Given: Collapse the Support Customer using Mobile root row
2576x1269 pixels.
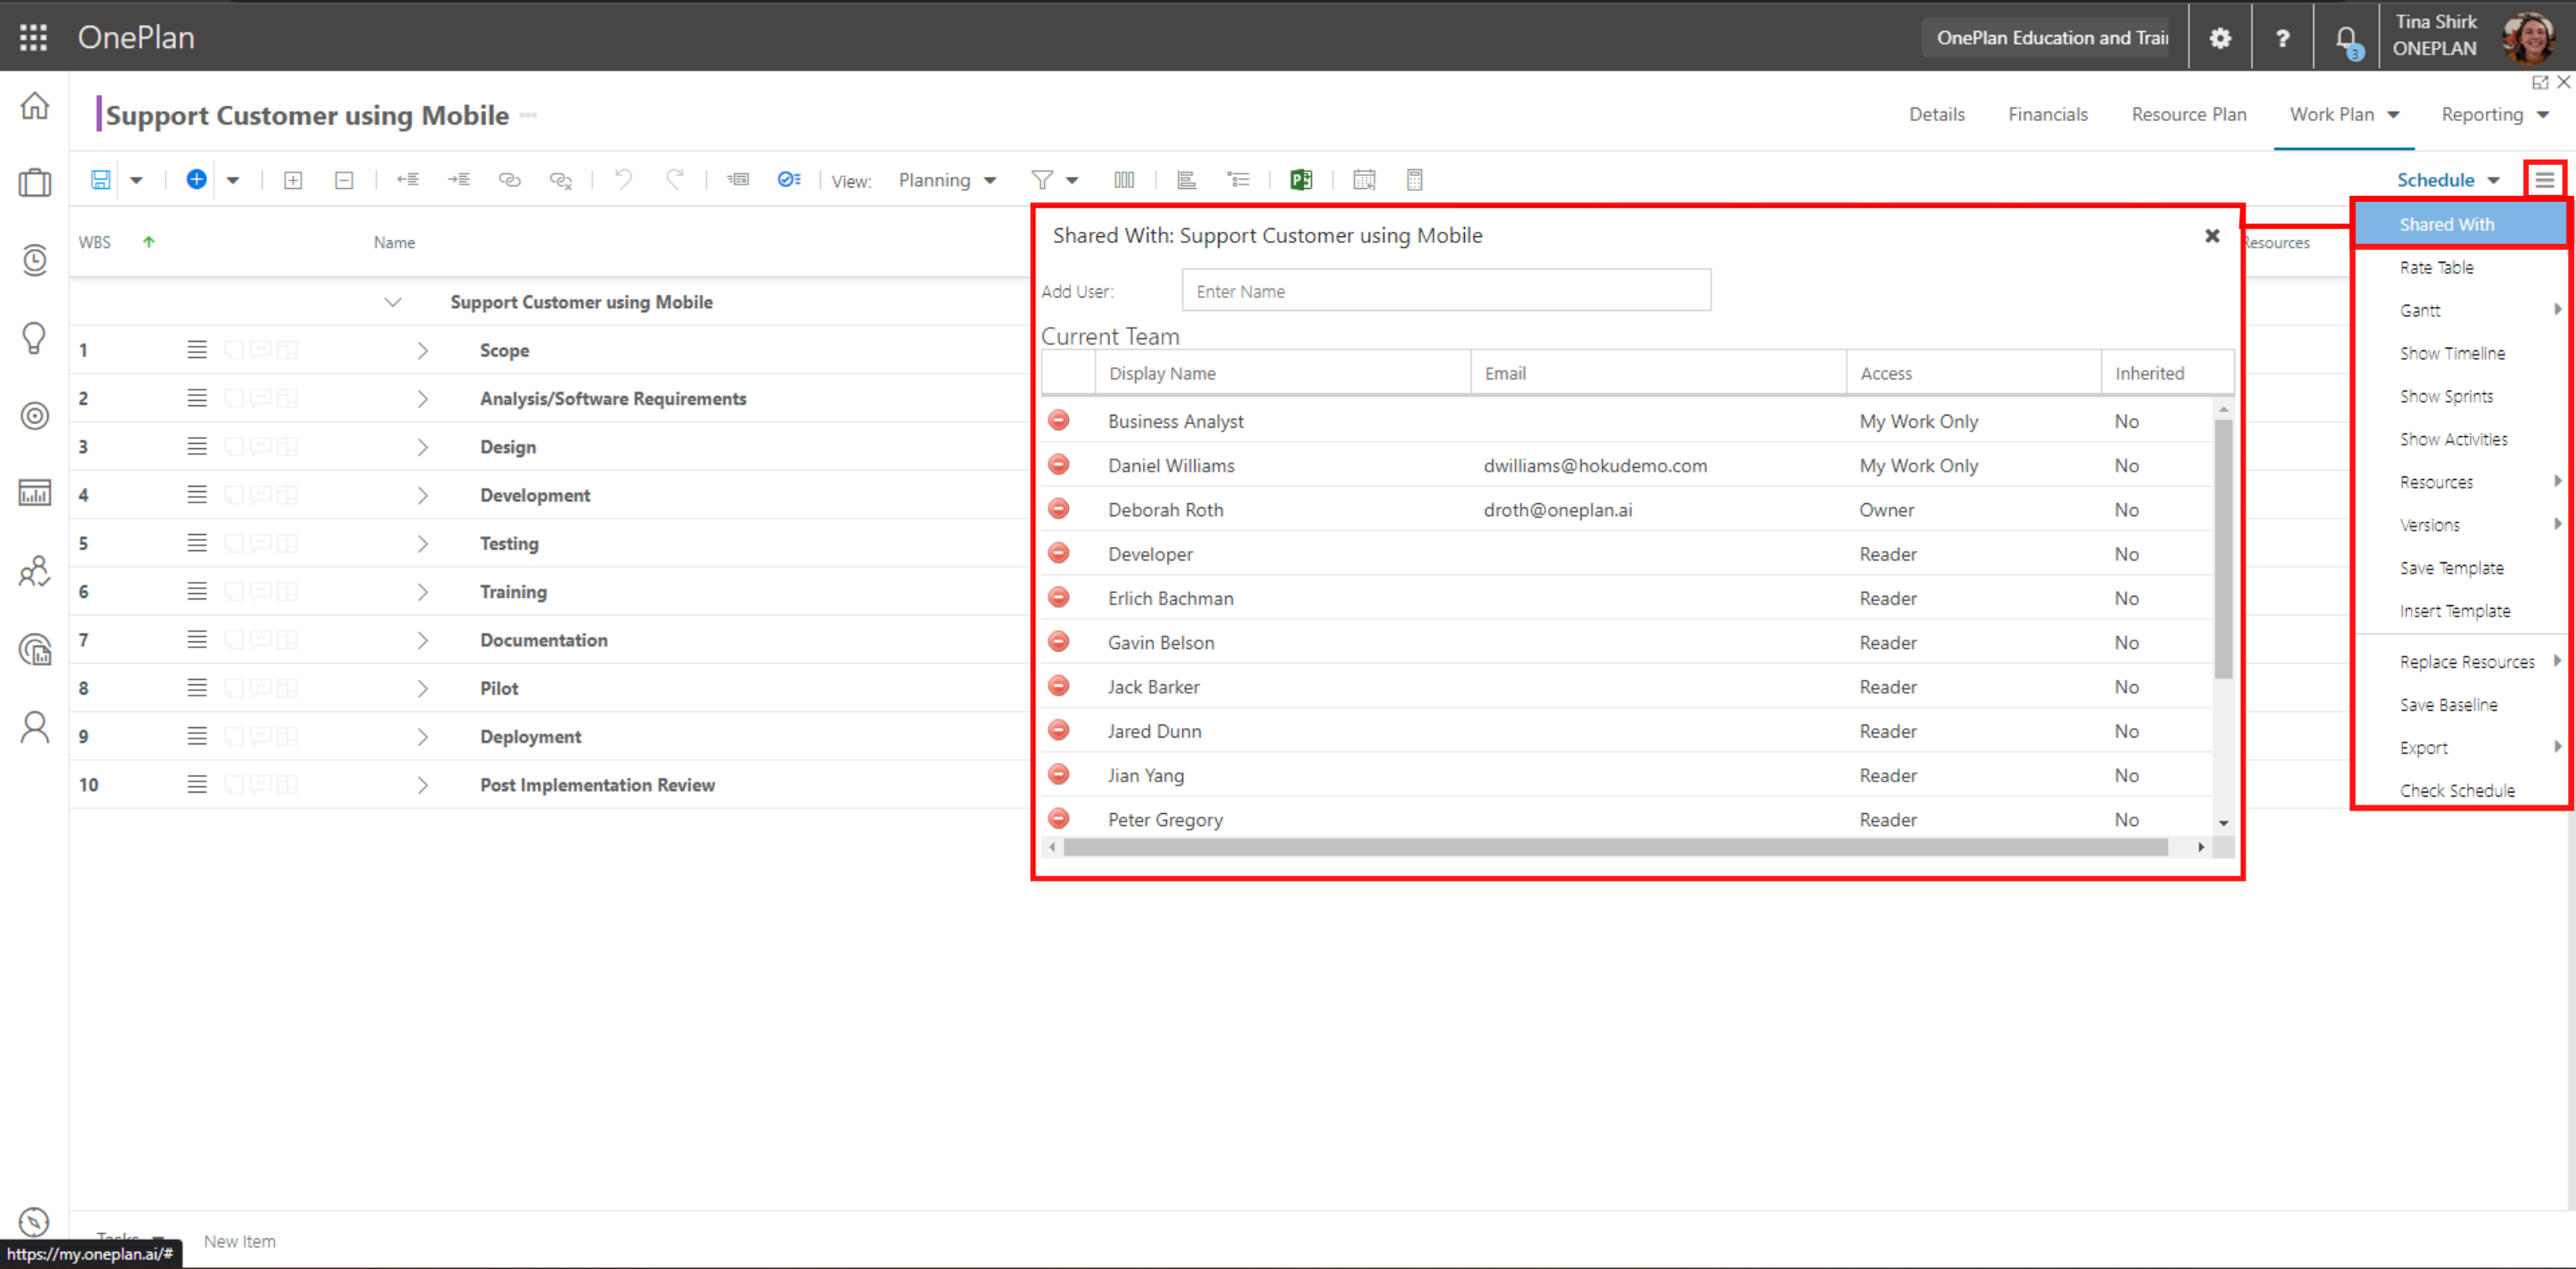Looking at the screenshot, I should [393, 302].
